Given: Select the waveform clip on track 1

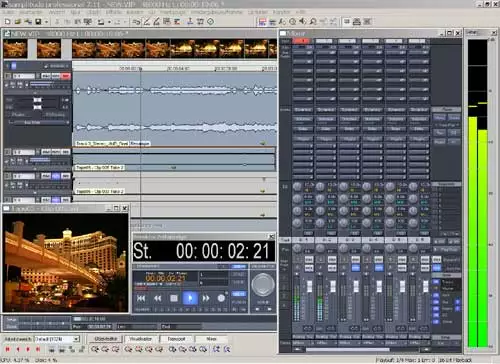Looking at the screenshot, I should 175,109.
